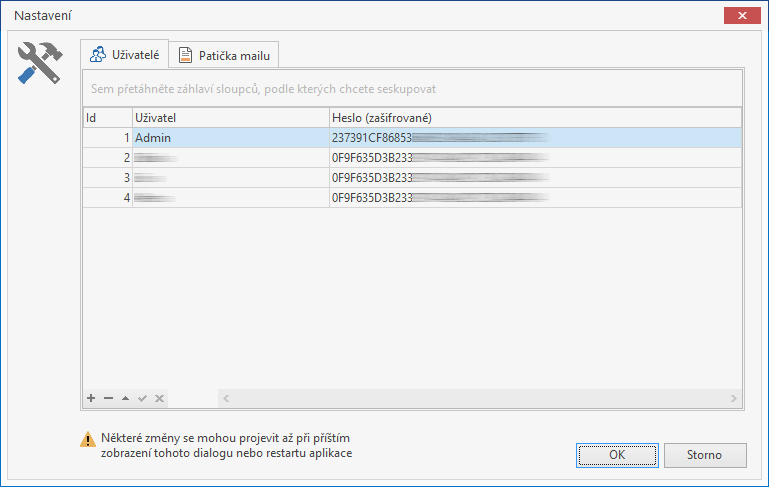
Task: Open the Patička mailu tab
Action: [223, 55]
